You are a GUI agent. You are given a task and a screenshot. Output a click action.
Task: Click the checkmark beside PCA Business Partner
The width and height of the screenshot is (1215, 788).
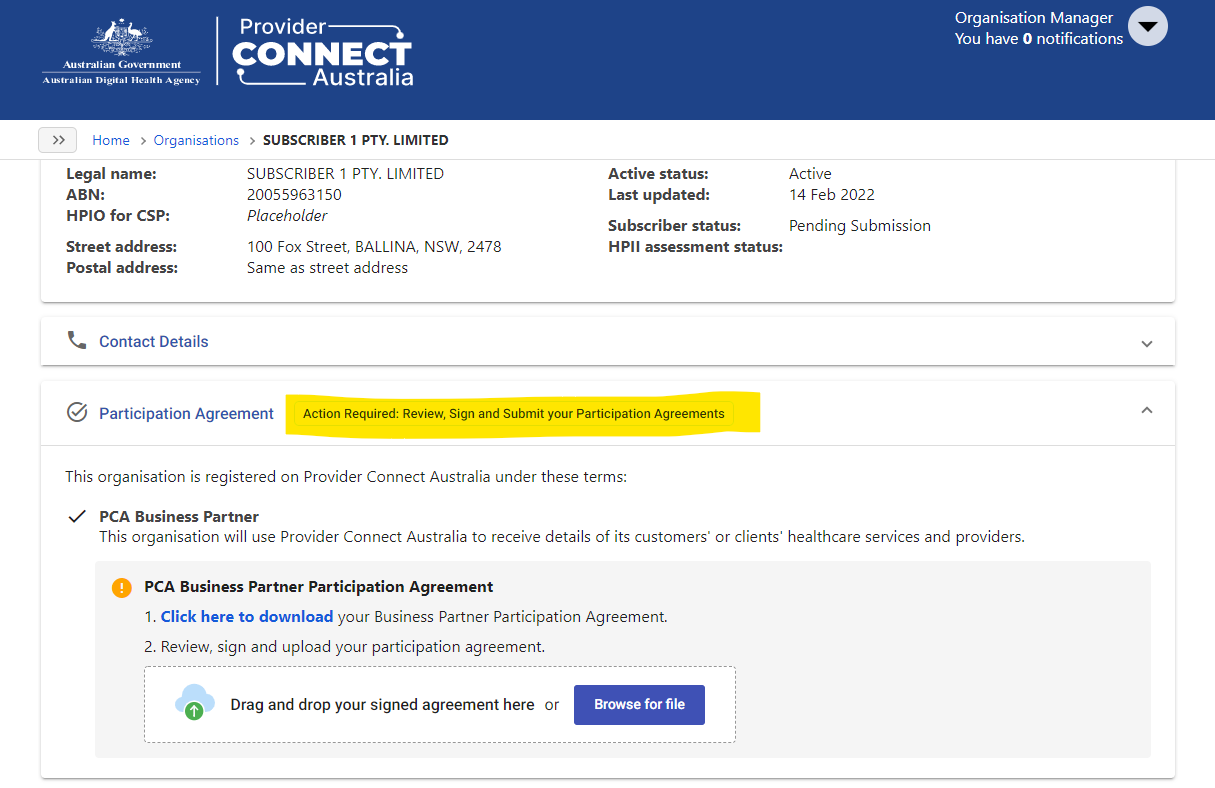click(x=77, y=516)
